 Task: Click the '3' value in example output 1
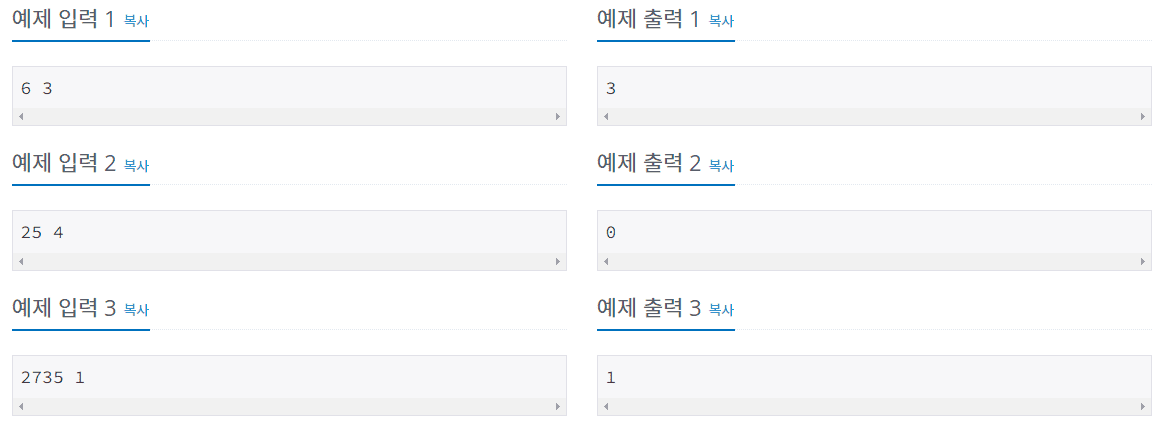pyautogui.click(x=611, y=88)
